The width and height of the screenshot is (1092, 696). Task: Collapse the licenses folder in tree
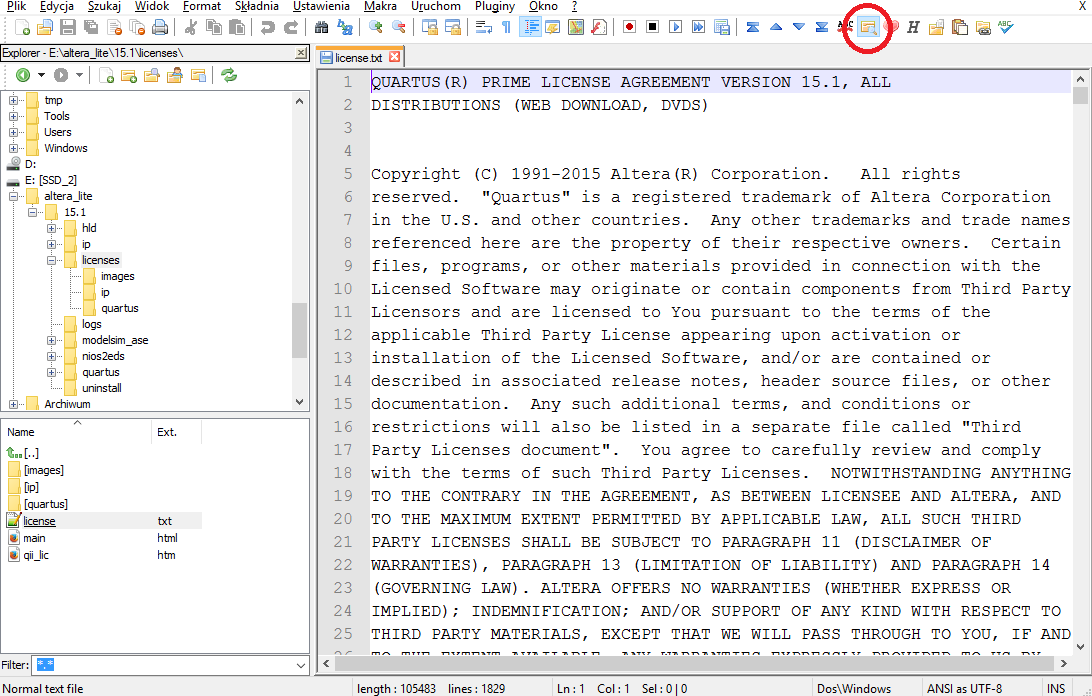pos(52,260)
